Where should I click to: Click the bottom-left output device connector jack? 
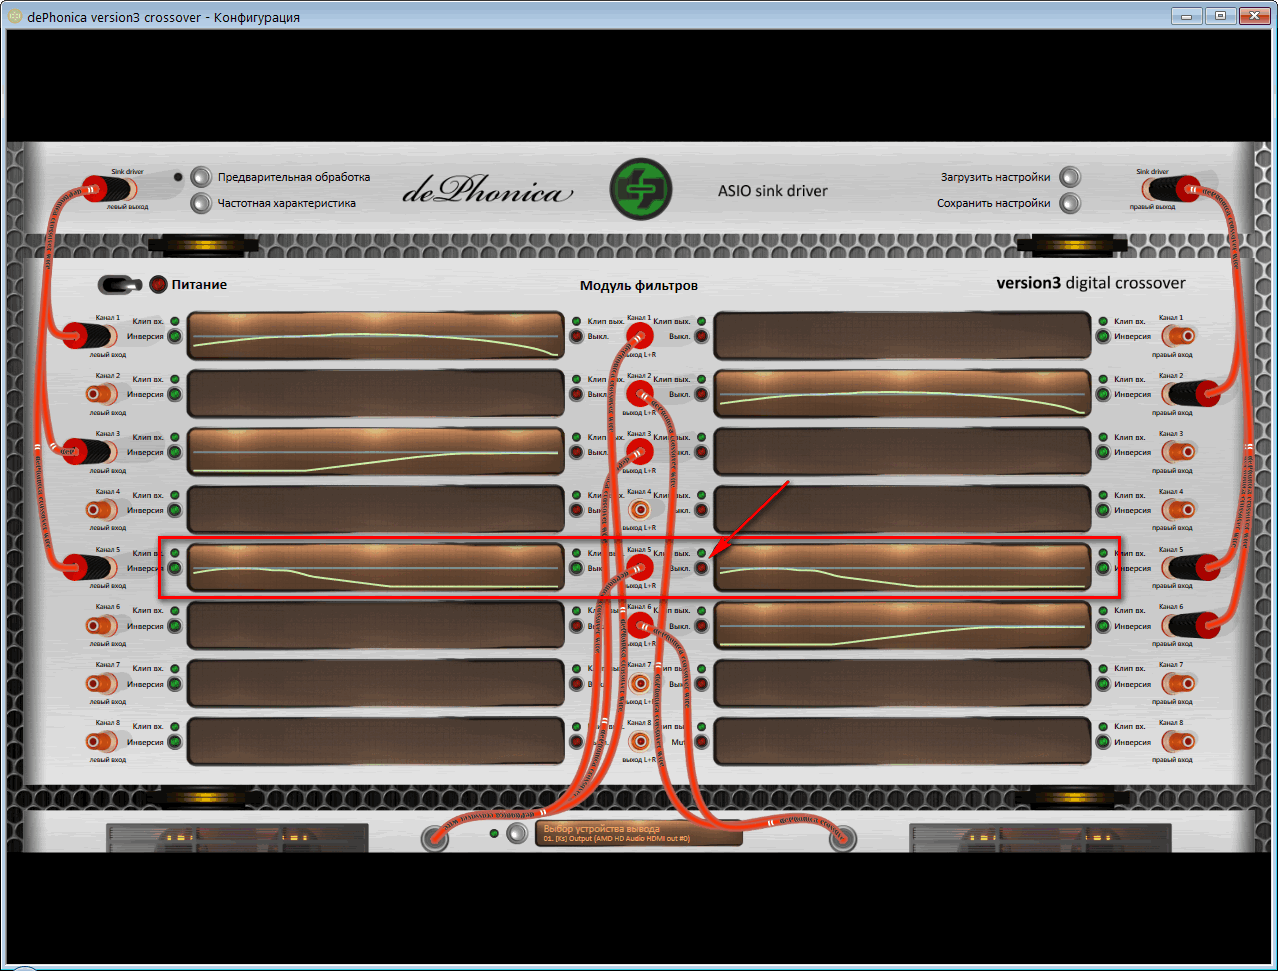click(435, 837)
